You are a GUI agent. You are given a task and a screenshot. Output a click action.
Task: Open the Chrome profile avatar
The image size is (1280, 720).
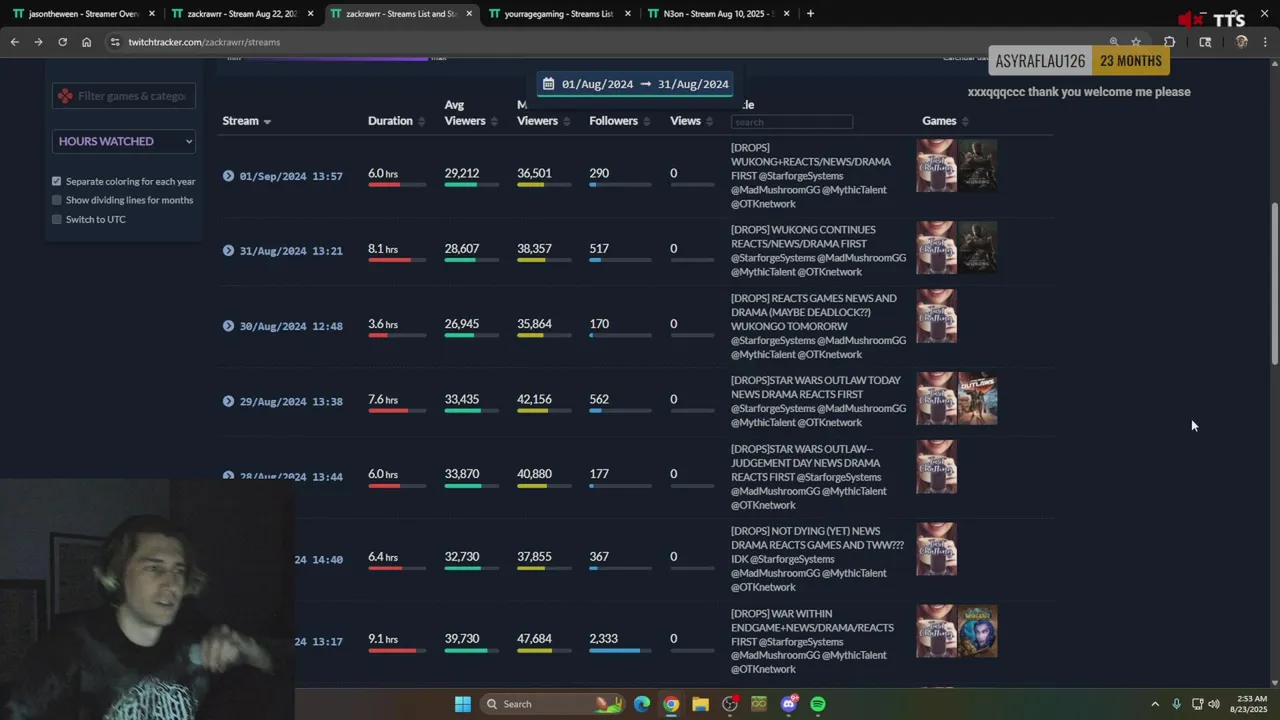1241,42
